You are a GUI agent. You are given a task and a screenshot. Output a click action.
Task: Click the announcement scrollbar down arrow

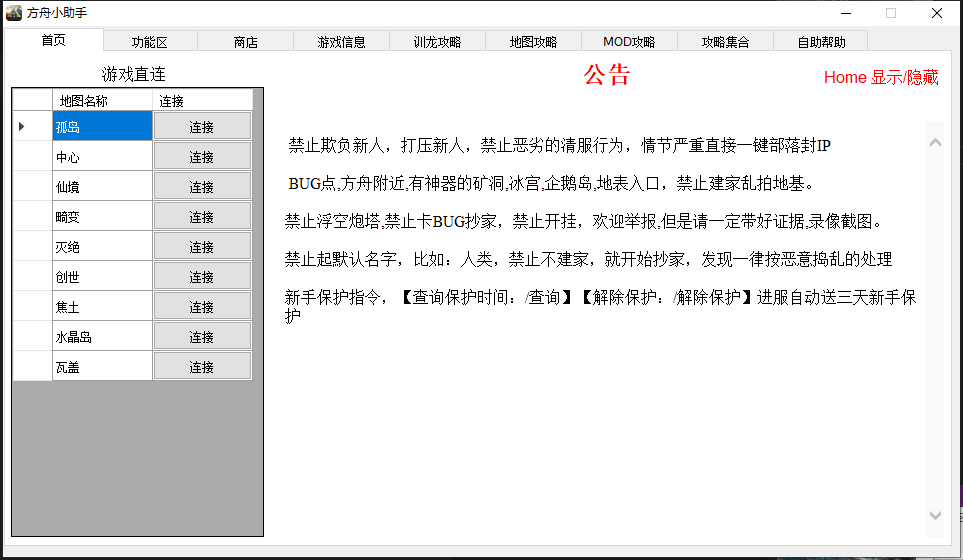point(935,515)
